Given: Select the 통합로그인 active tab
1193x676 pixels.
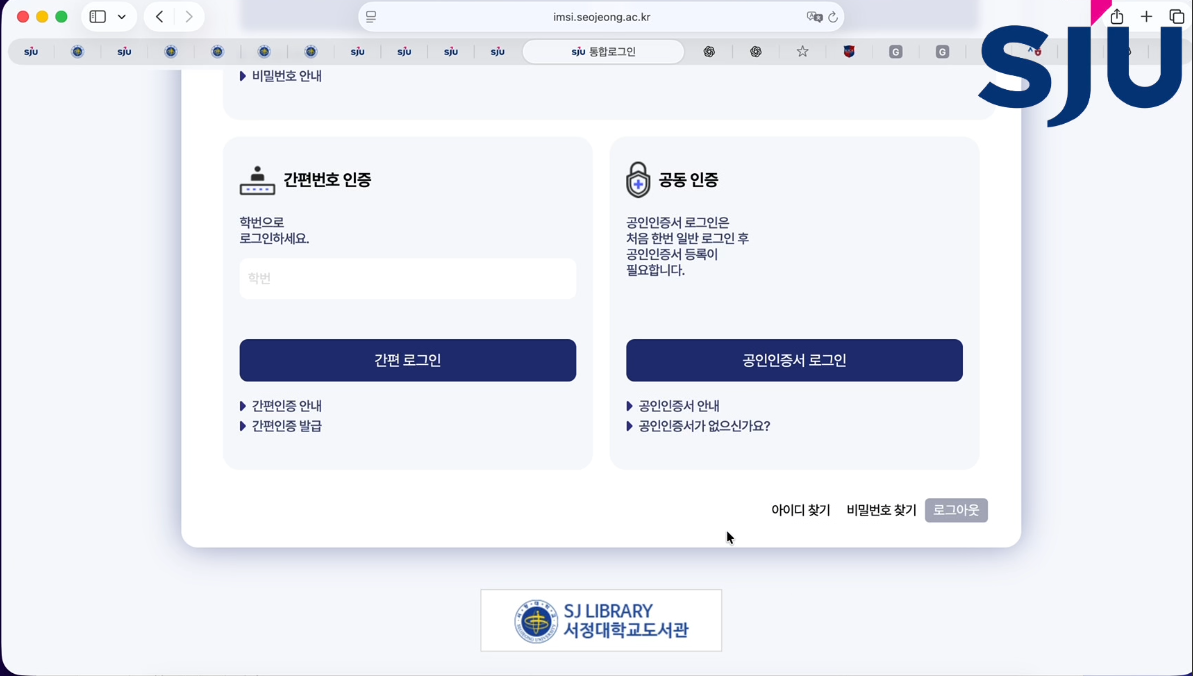Looking at the screenshot, I should [603, 52].
